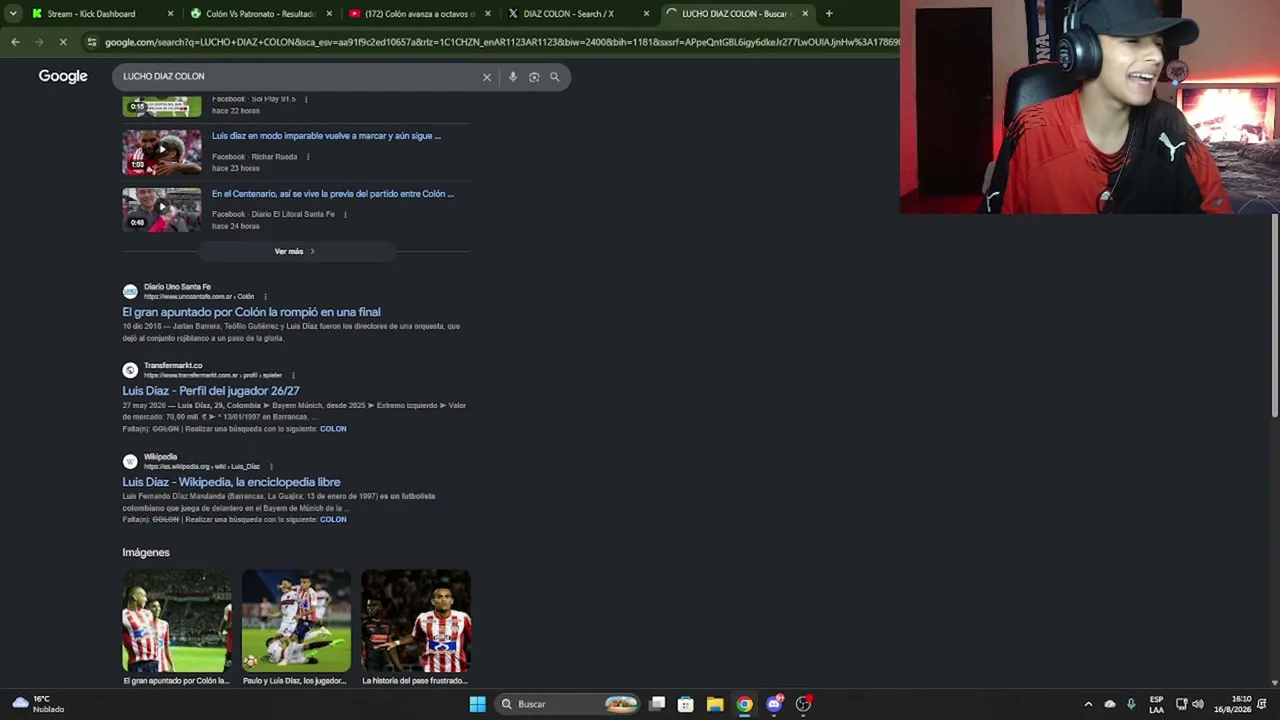
Task: Open the volume control in system tray
Action: tap(1198, 704)
